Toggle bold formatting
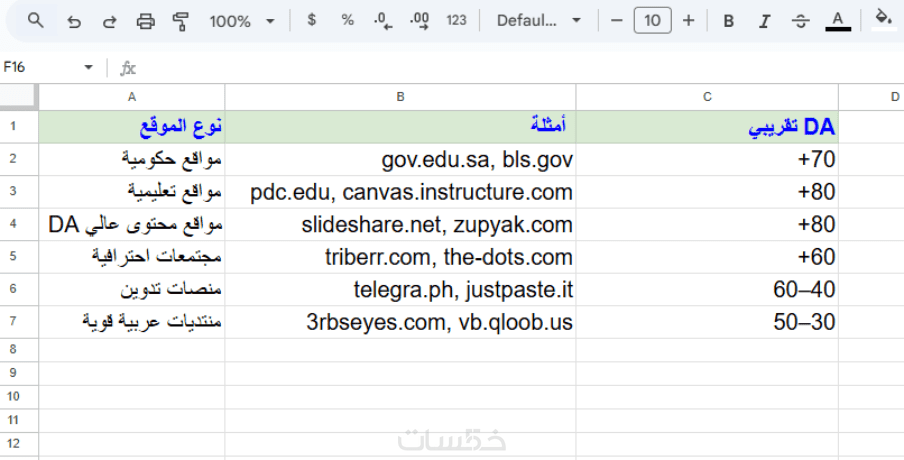904x460 pixels. (728, 21)
